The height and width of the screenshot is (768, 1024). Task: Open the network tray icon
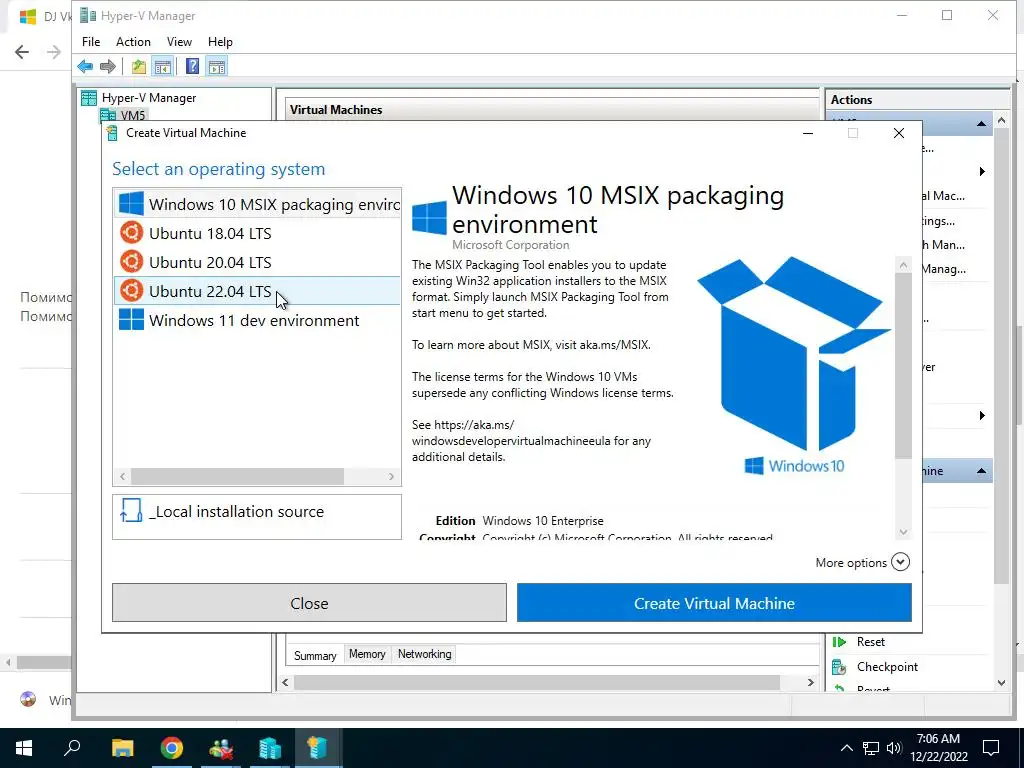click(871, 748)
